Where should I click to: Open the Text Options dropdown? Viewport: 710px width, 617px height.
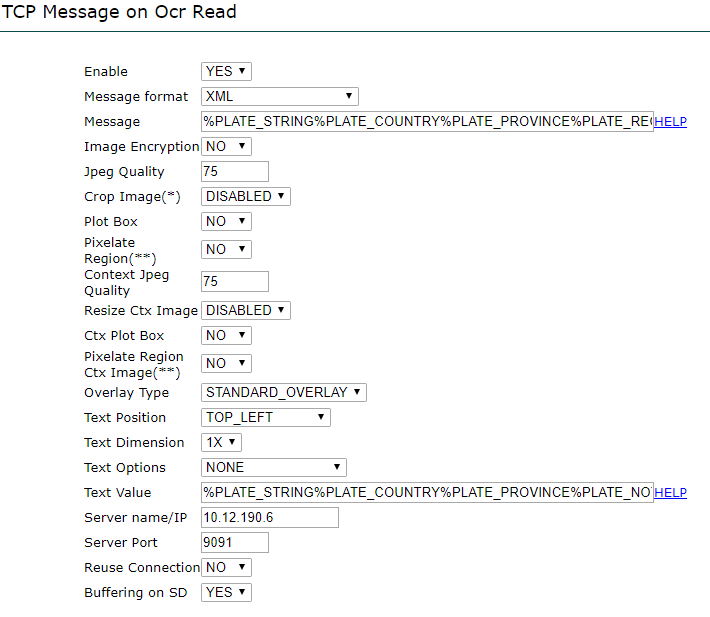[x=274, y=467]
